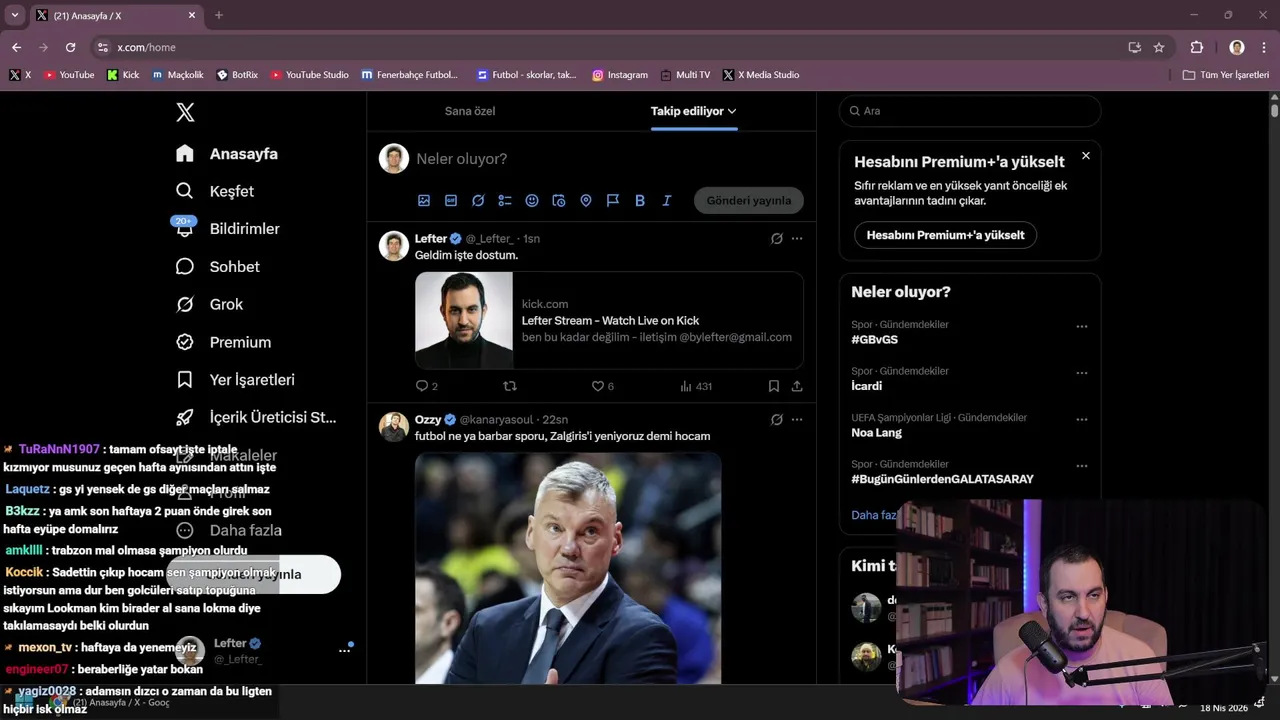Screen dimensions: 1280x720
Task: Open Maçkolik bookmark
Action: [177, 75]
